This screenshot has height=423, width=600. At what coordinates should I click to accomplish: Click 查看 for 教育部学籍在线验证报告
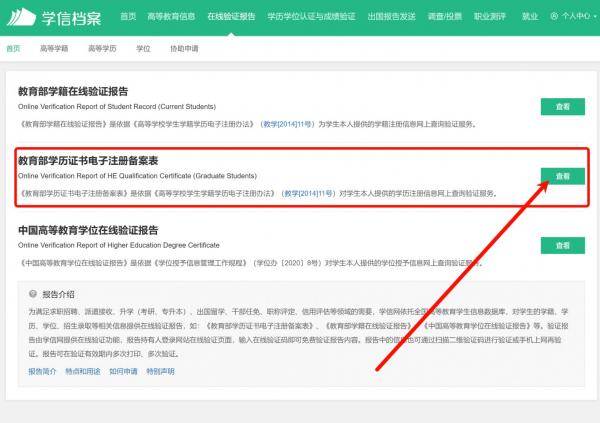[x=562, y=106]
